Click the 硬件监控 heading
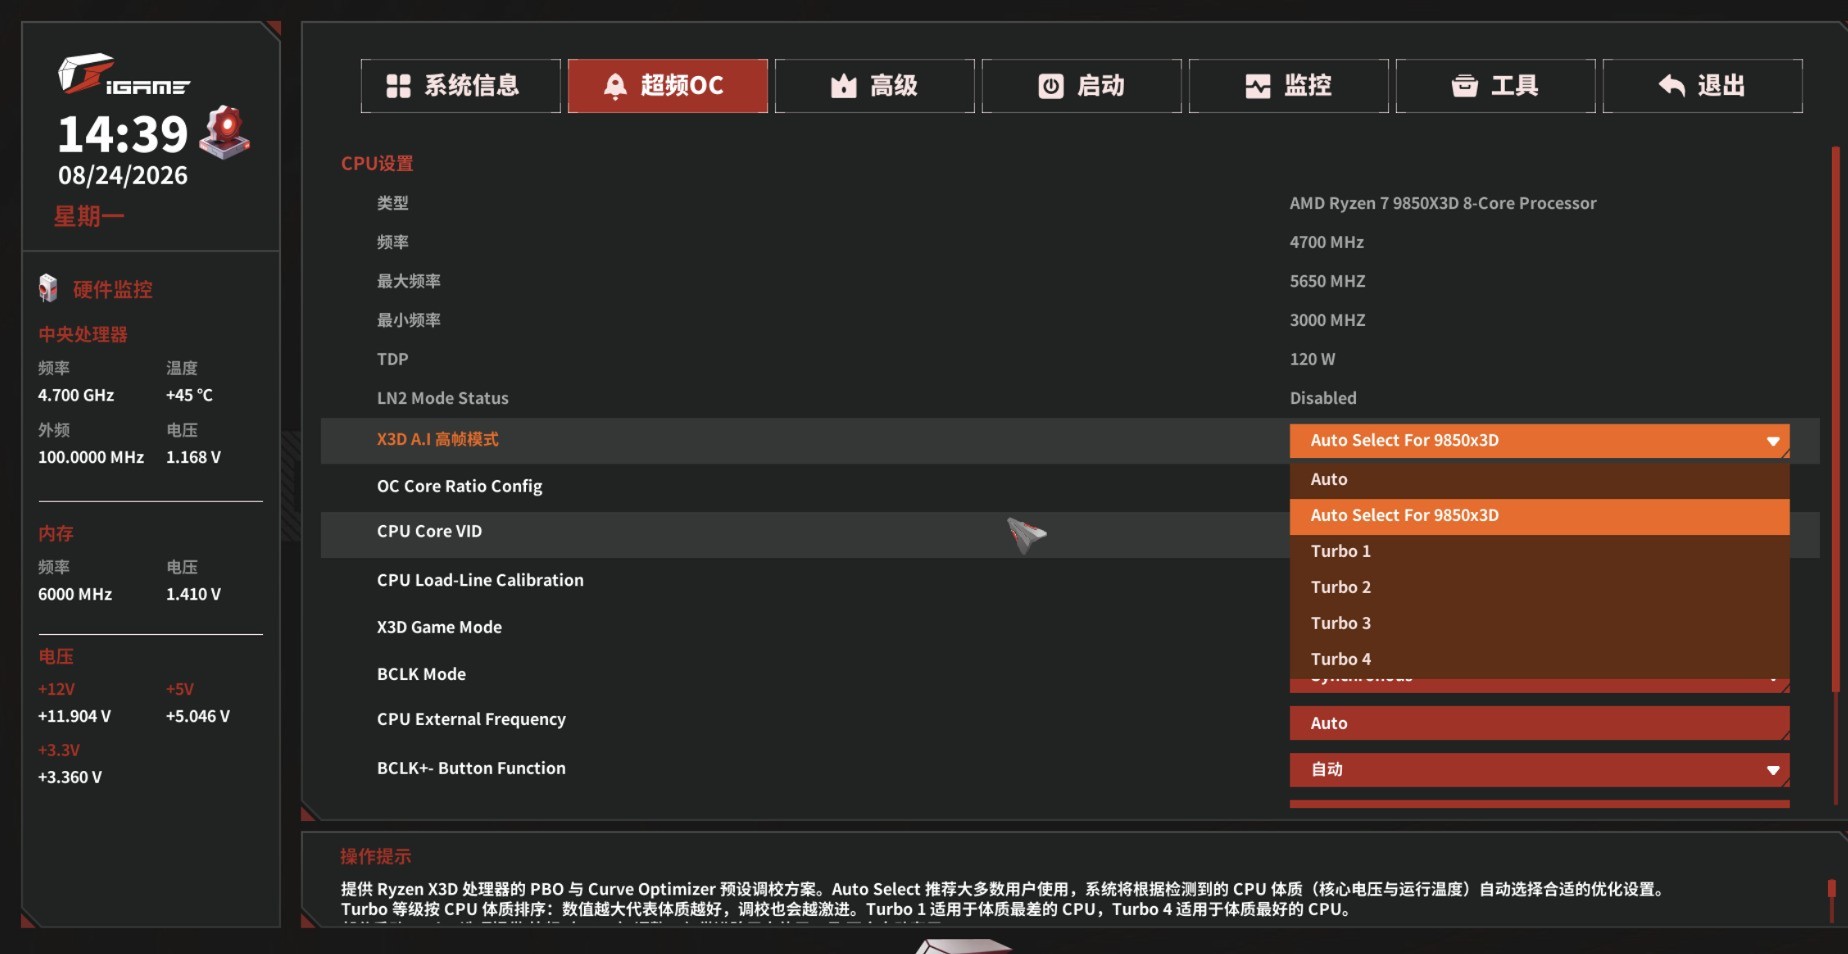The width and height of the screenshot is (1848, 954). [x=112, y=289]
